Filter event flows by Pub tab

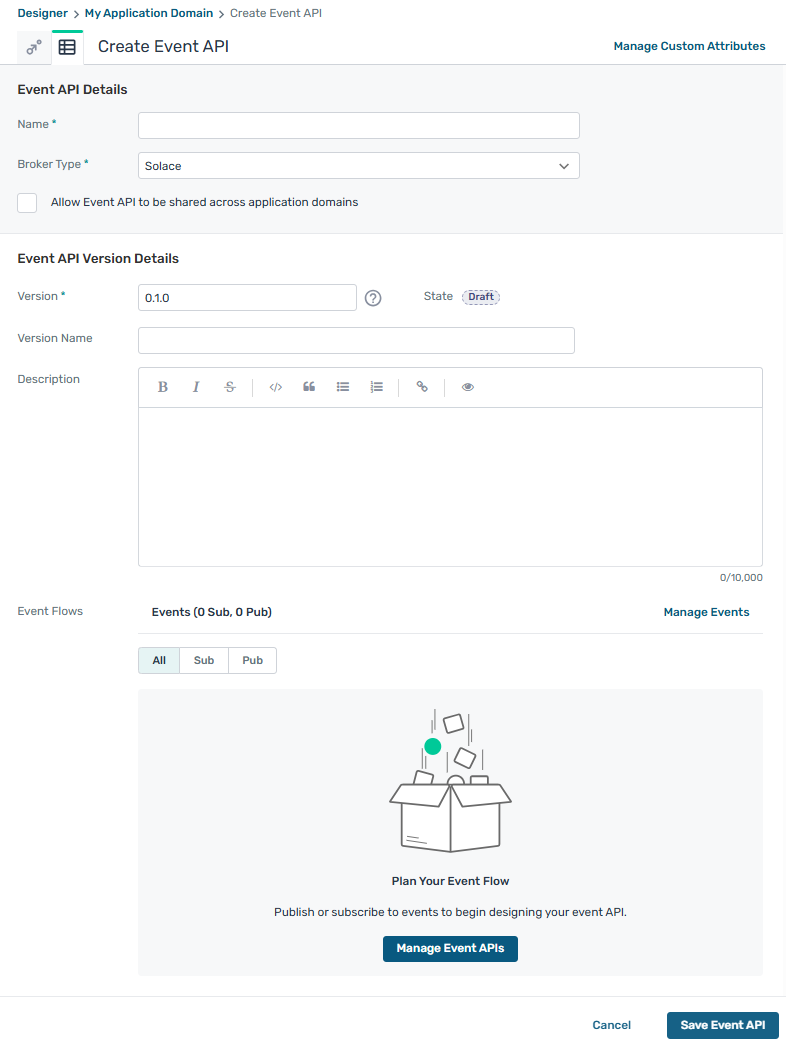click(252, 661)
